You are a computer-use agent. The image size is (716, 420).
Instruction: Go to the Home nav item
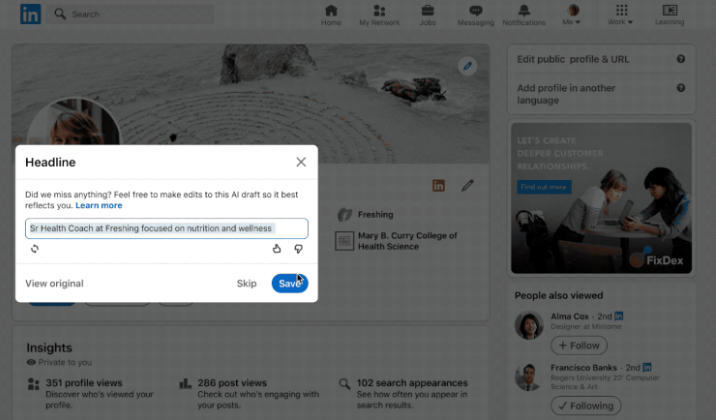pyautogui.click(x=331, y=15)
